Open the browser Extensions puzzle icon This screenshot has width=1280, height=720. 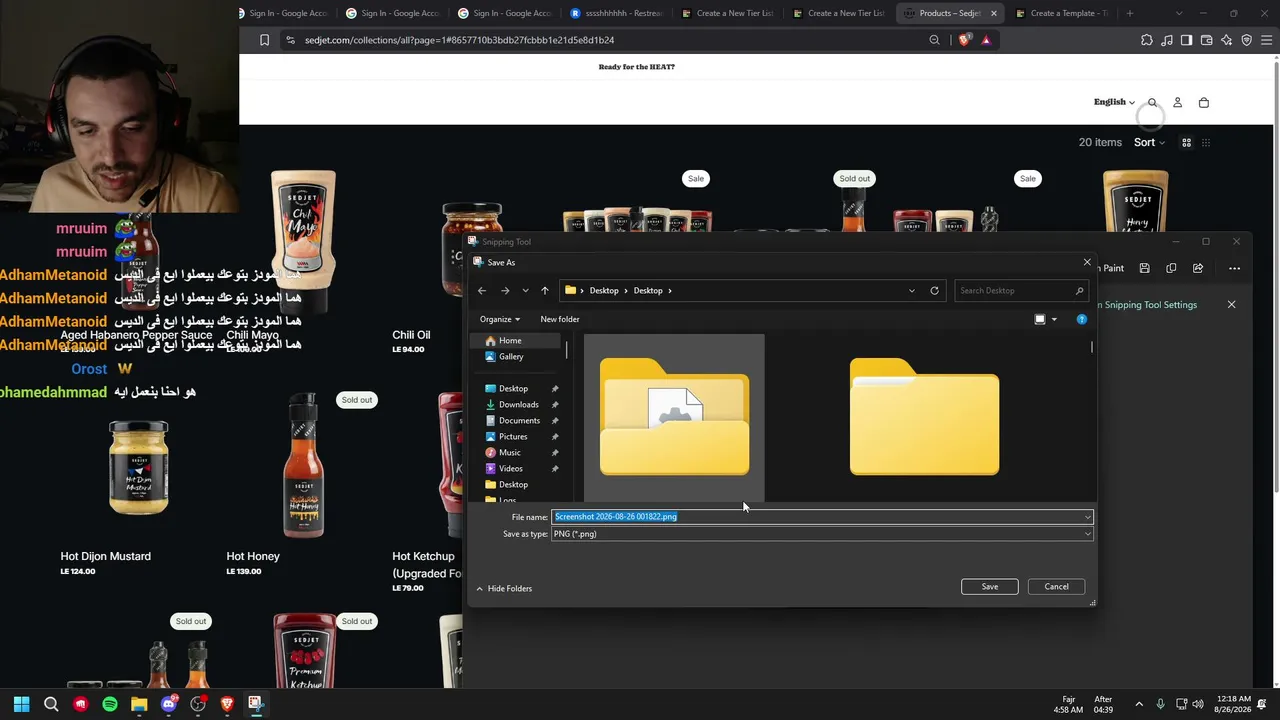click(x=1146, y=40)
